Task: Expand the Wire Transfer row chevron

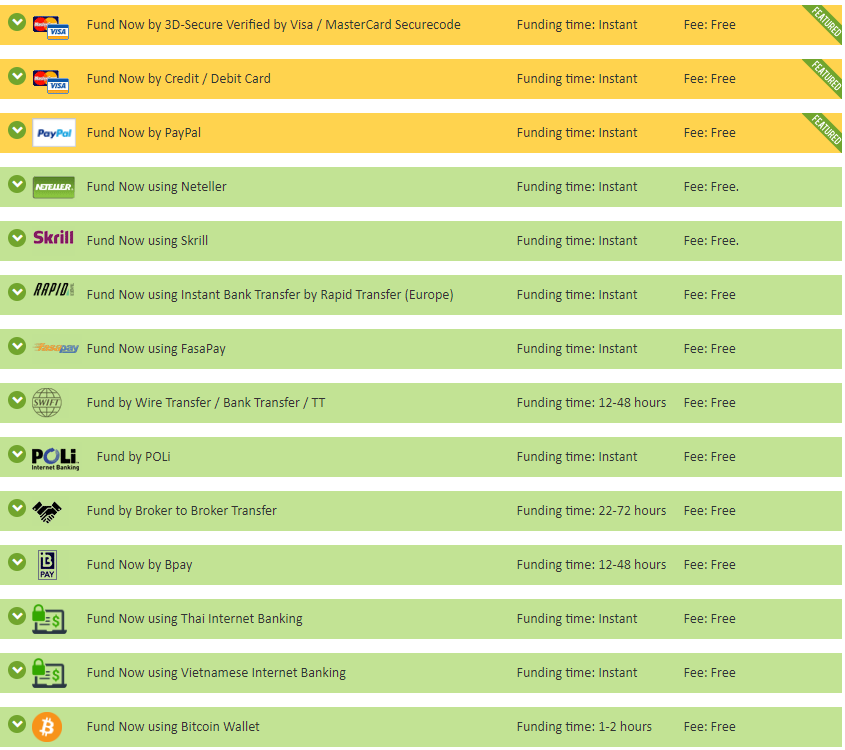Action: pos(17,400)
